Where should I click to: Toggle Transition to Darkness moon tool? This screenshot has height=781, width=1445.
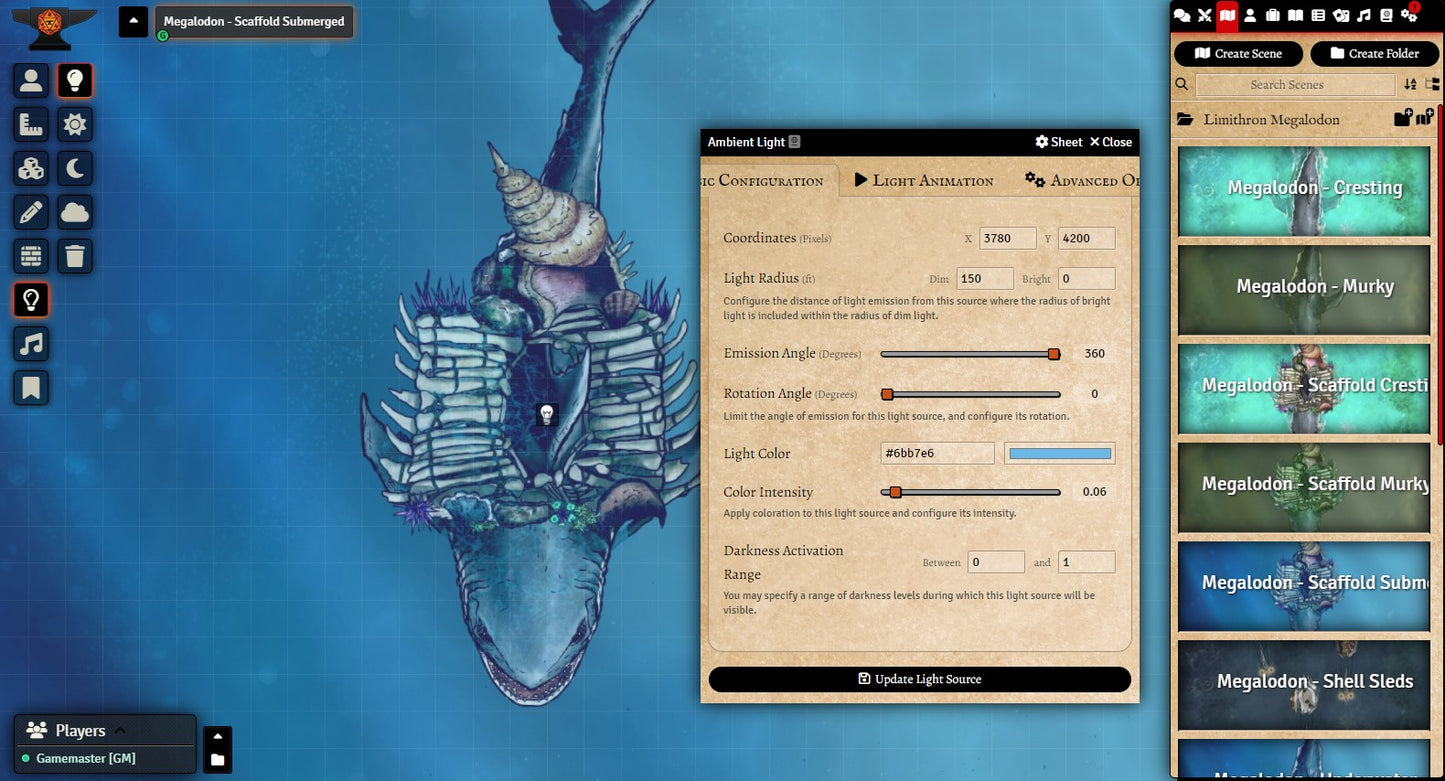click(x=75, y=168)
